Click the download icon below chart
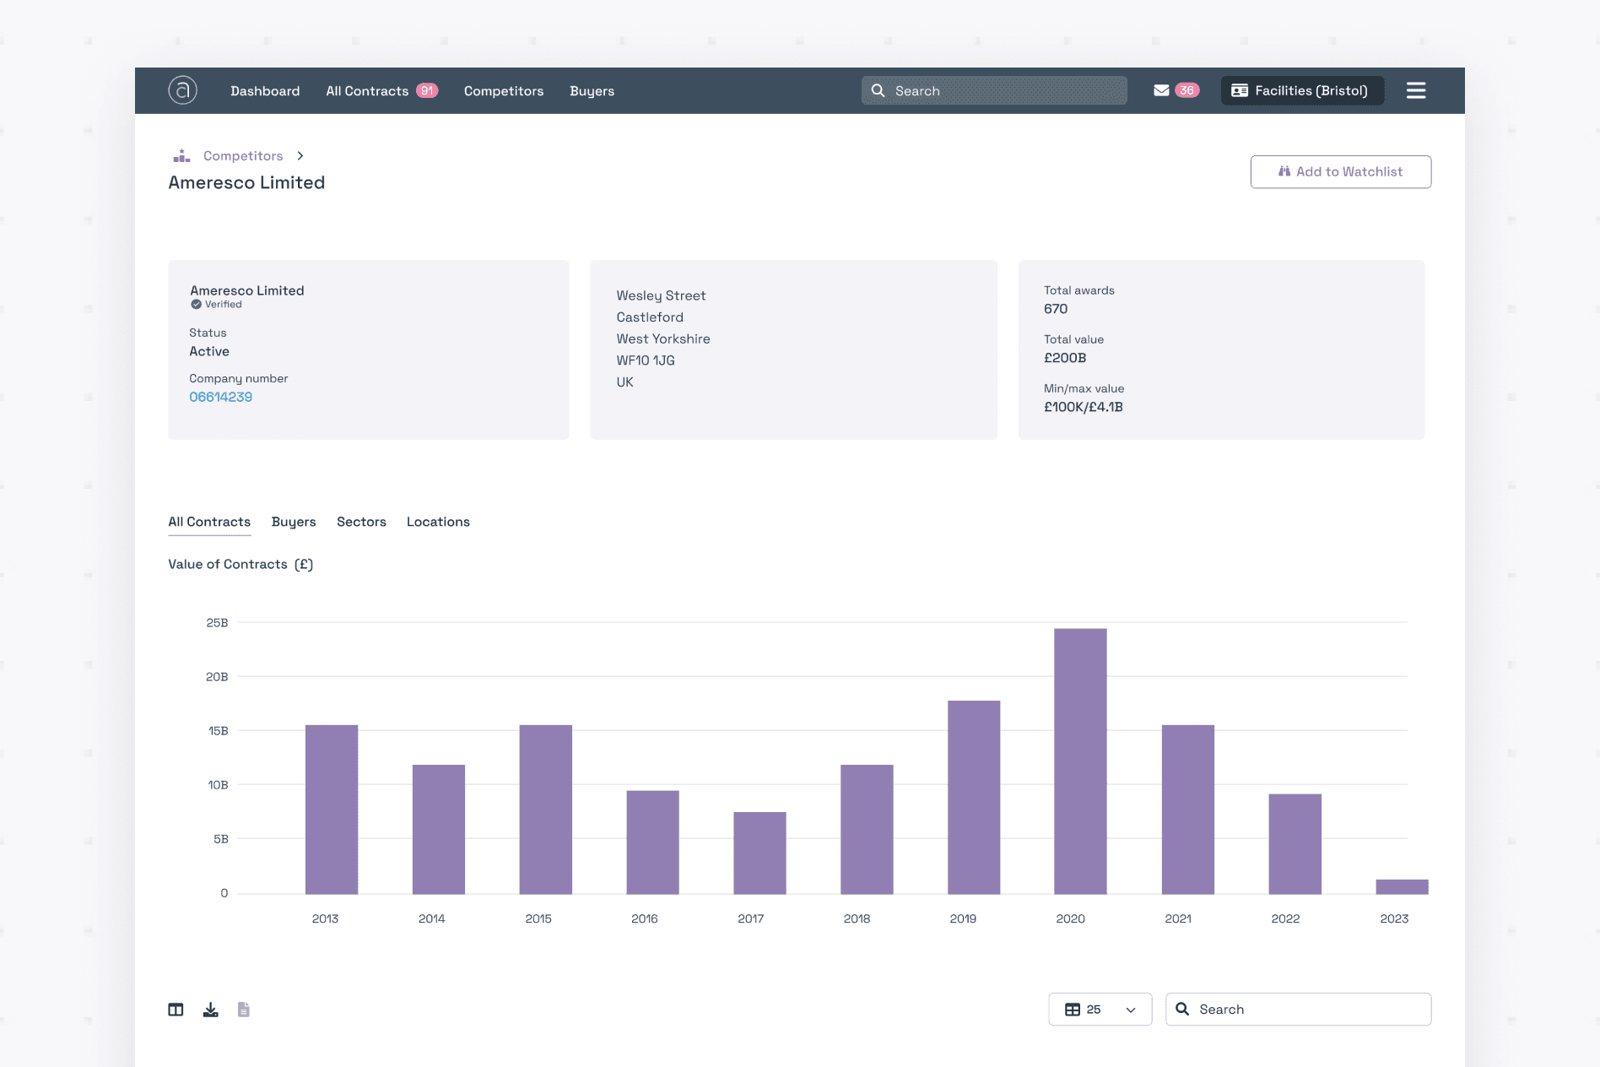 [x=210, y=1009]
